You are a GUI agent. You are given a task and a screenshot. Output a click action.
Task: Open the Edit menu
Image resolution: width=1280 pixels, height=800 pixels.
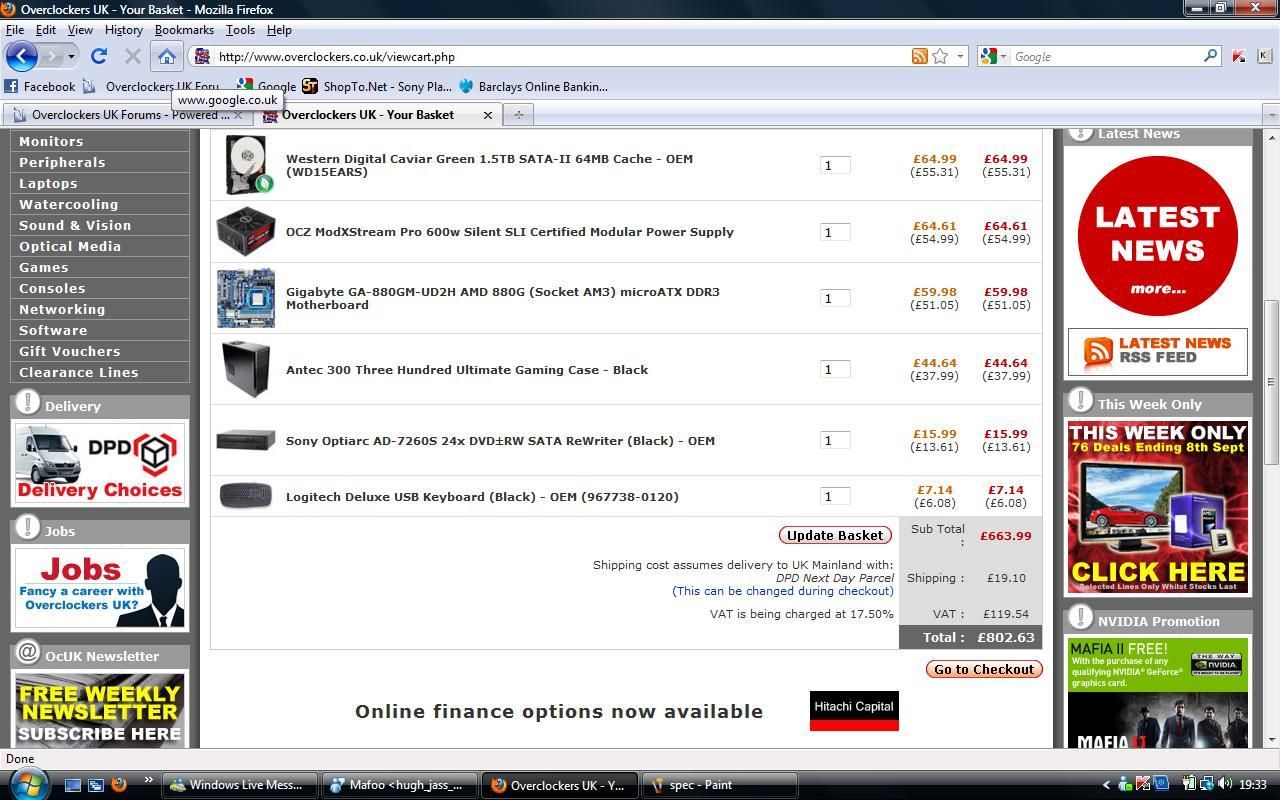(46, 30)
